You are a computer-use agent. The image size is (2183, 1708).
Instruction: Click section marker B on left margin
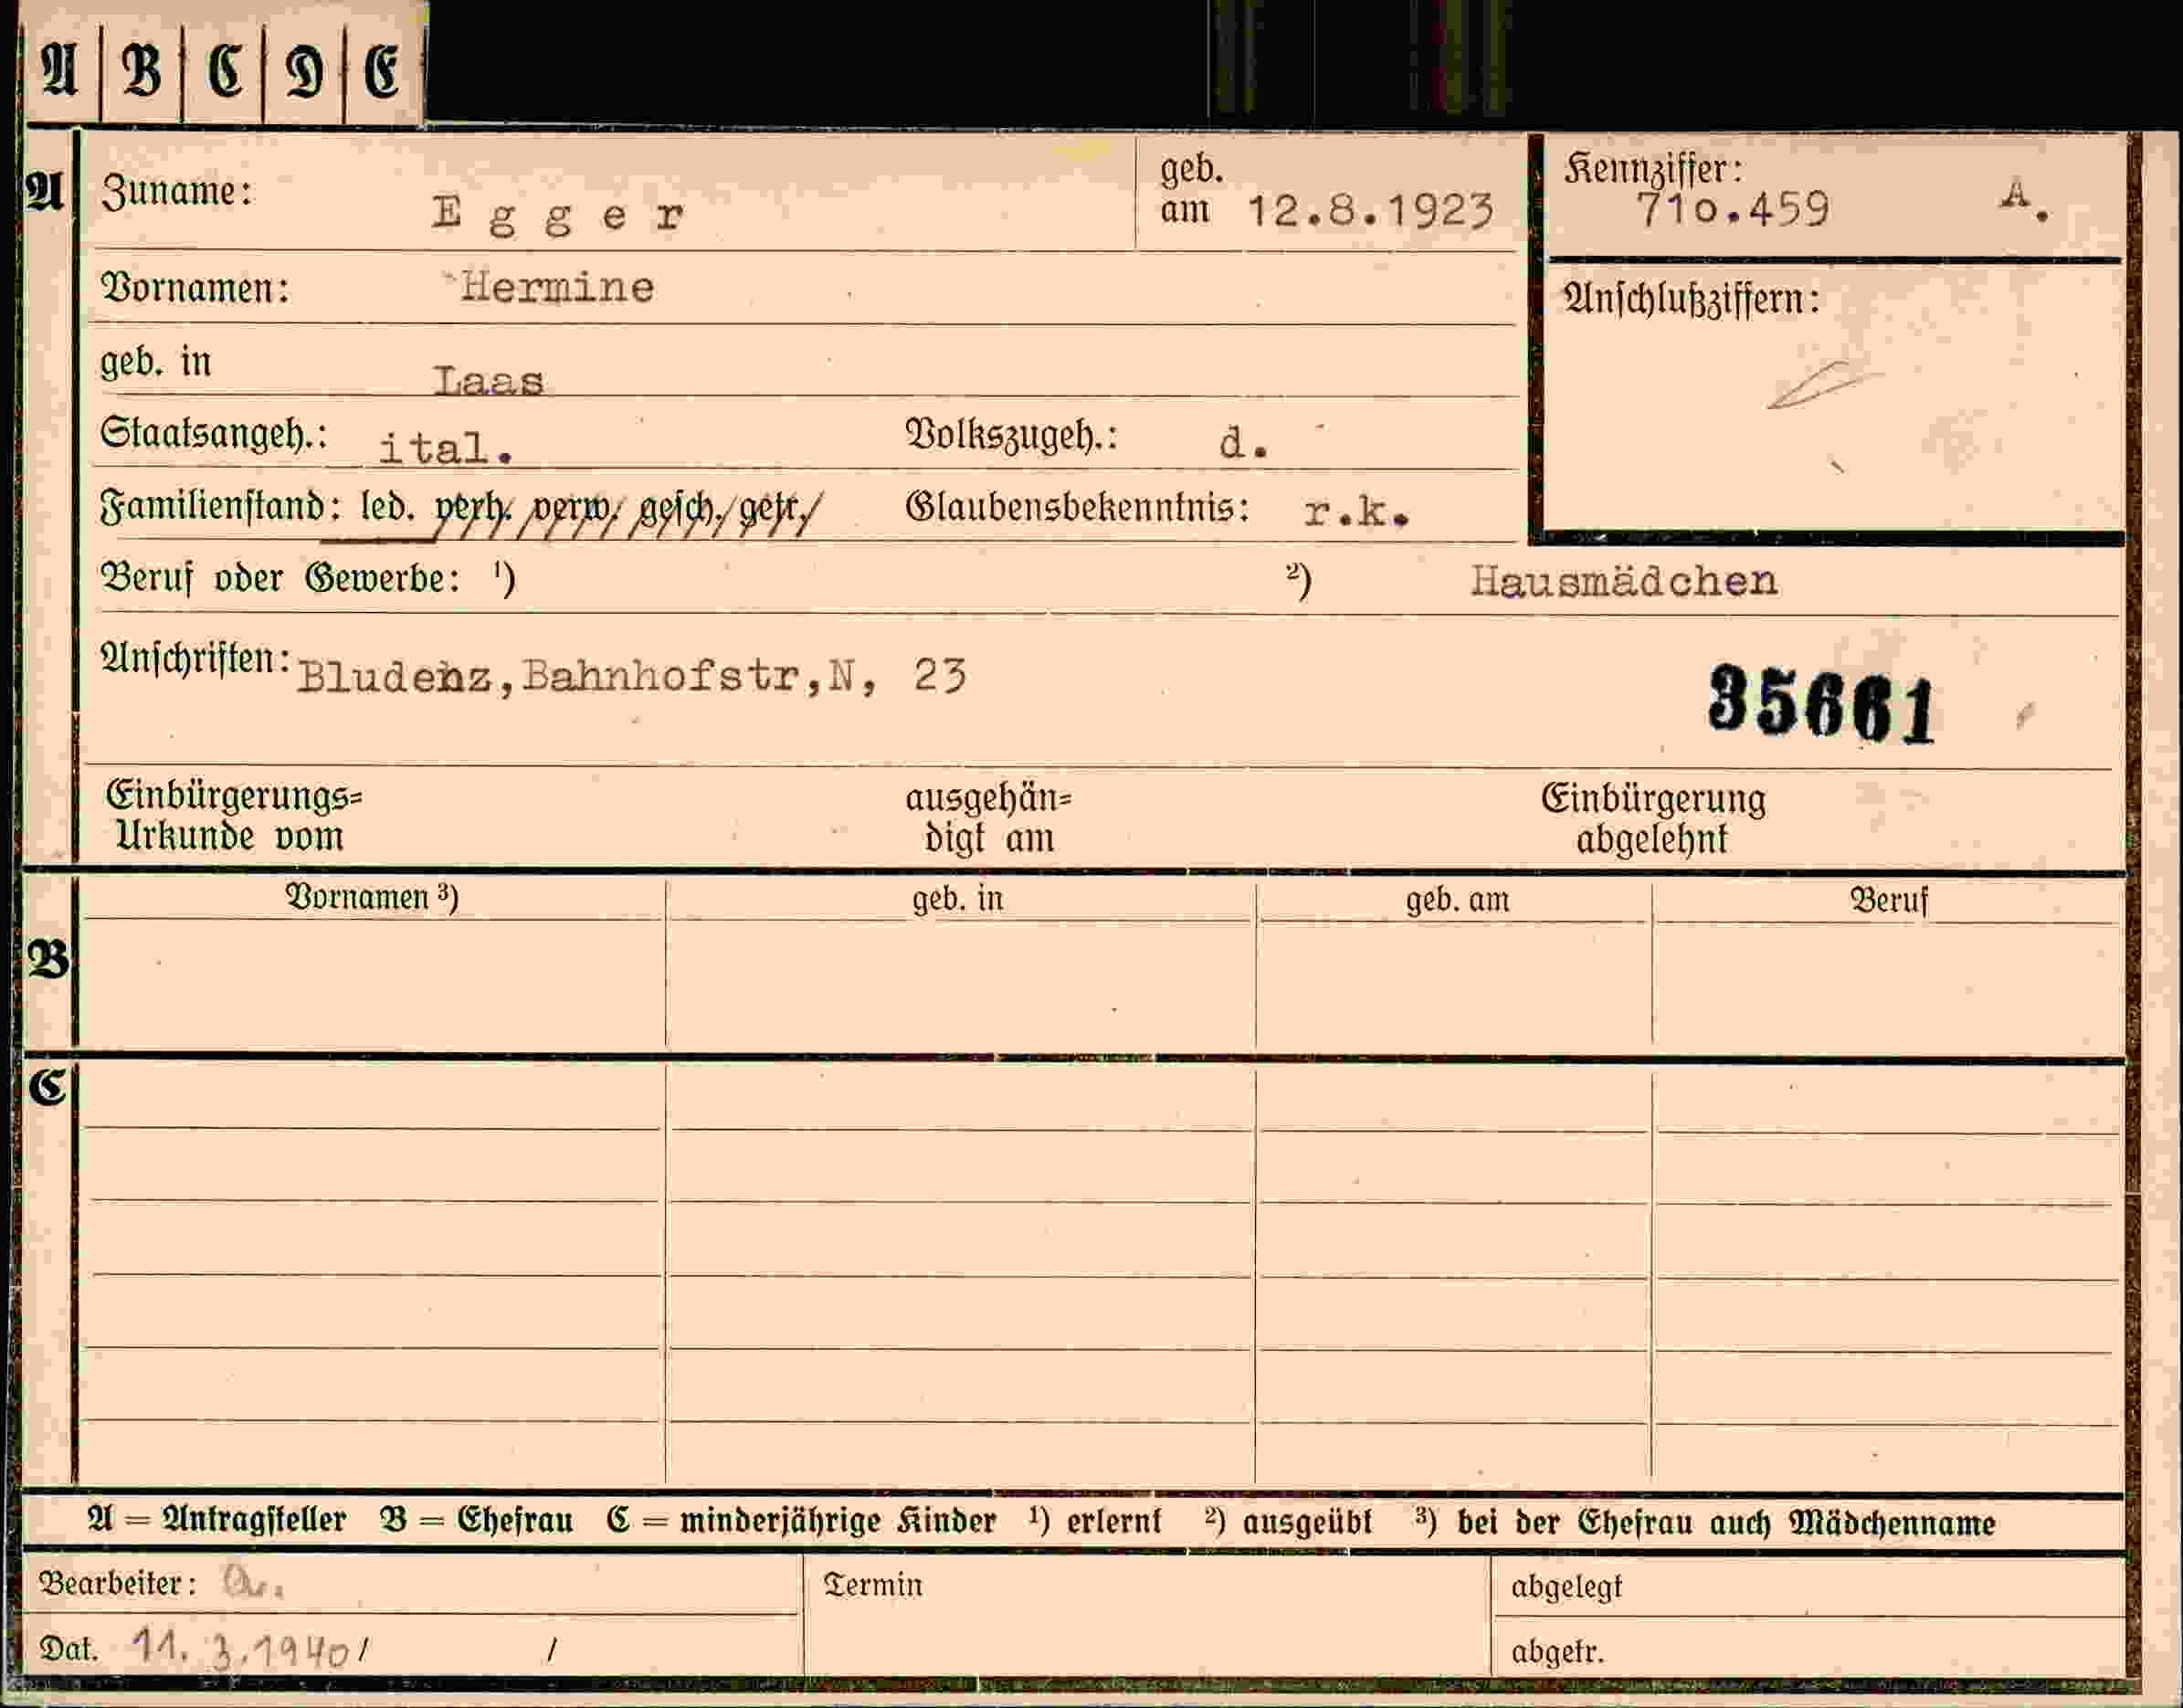(47, 960)
